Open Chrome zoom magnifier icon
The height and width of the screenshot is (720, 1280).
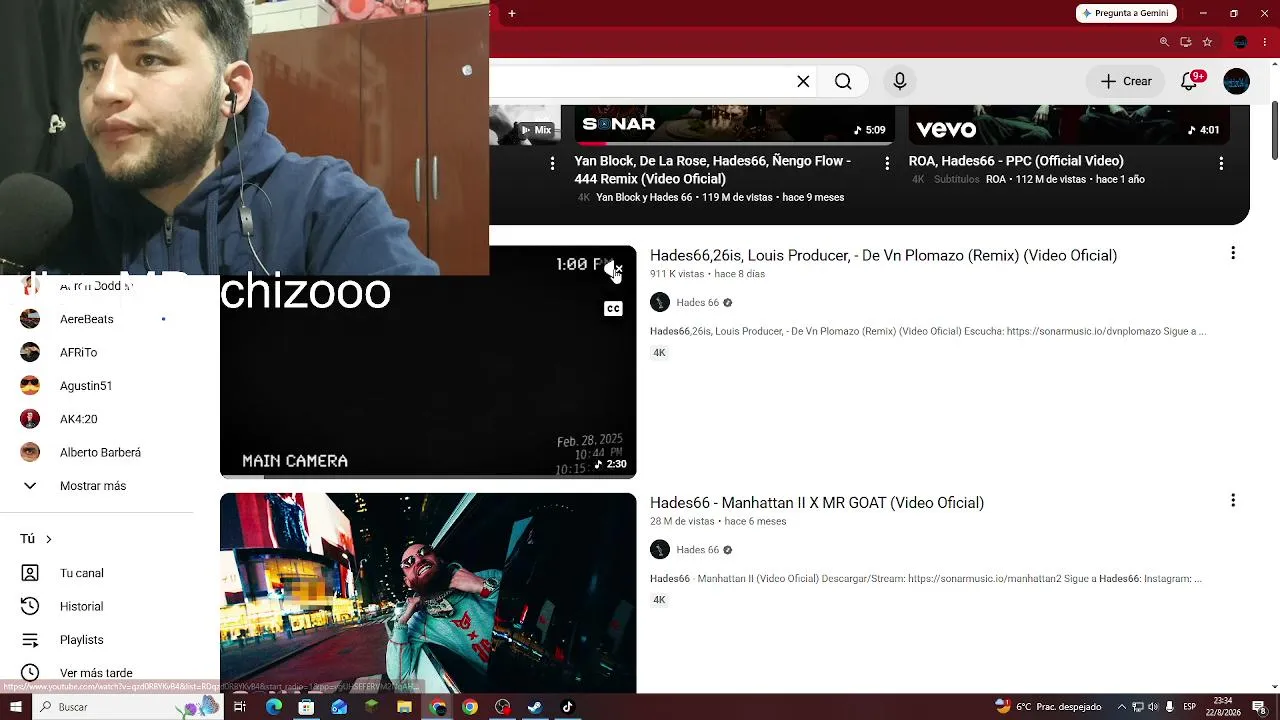click(x=1164, y=42)
